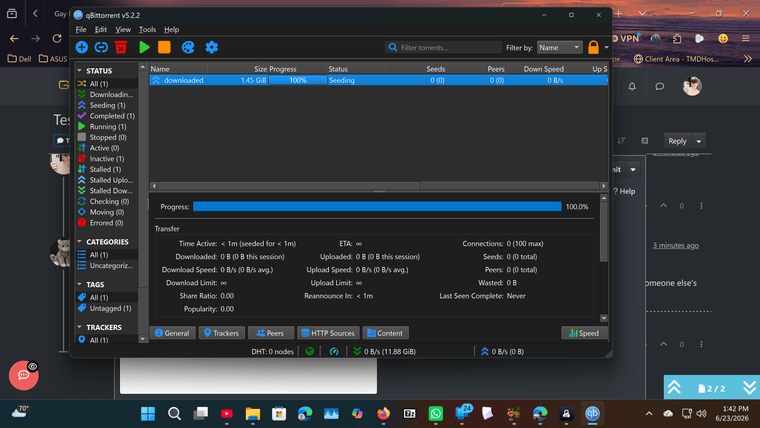760x428 pixels.
Task: Click the Name column header
Action: pyautogui.click(x=178, y=69)
